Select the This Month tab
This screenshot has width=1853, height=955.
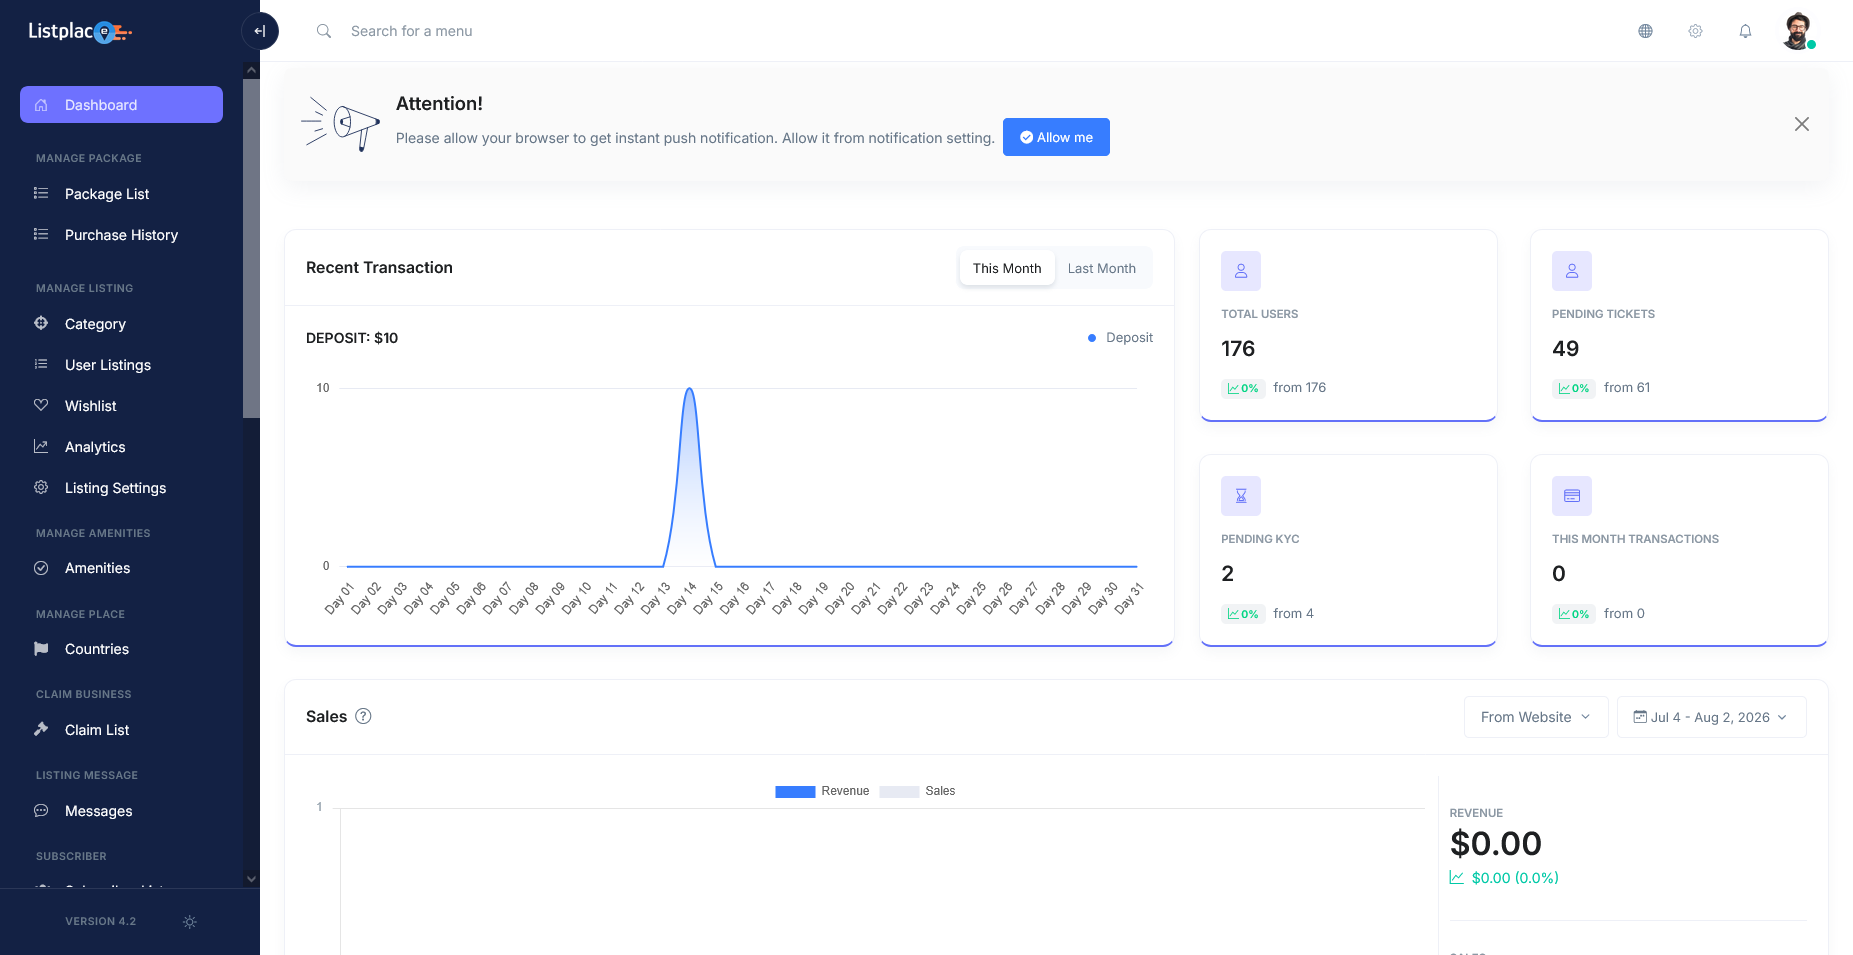click(1006, 268)
